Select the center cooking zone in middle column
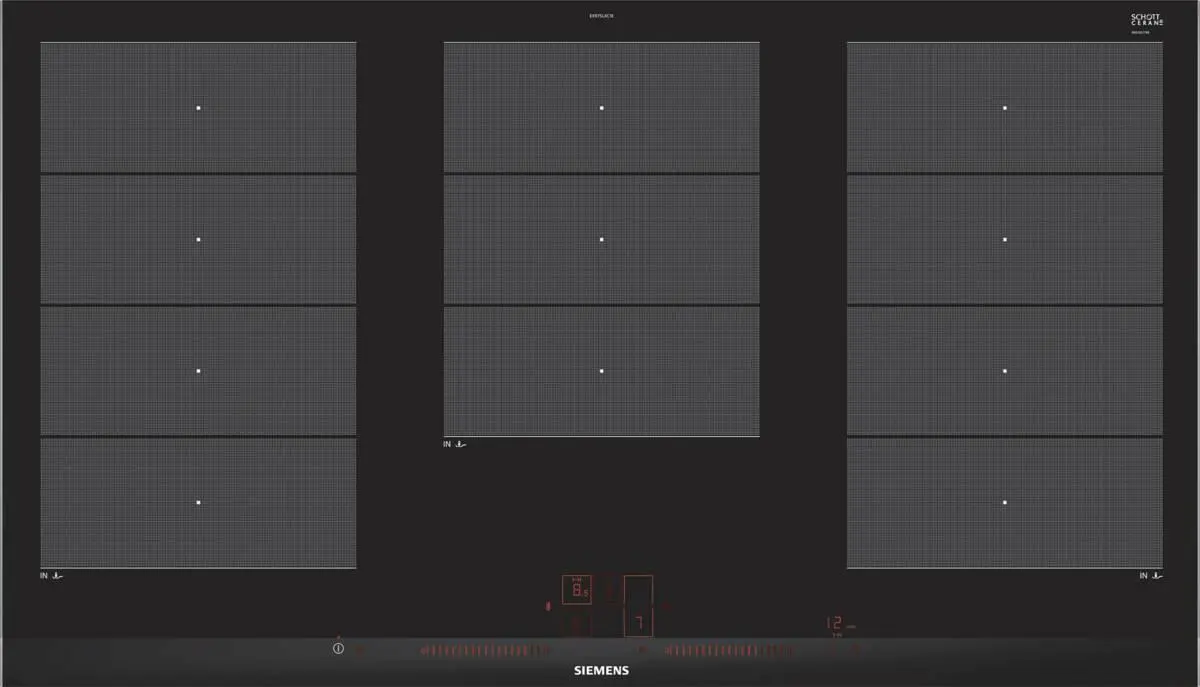 pyautogui.click(x=601, y=240)
